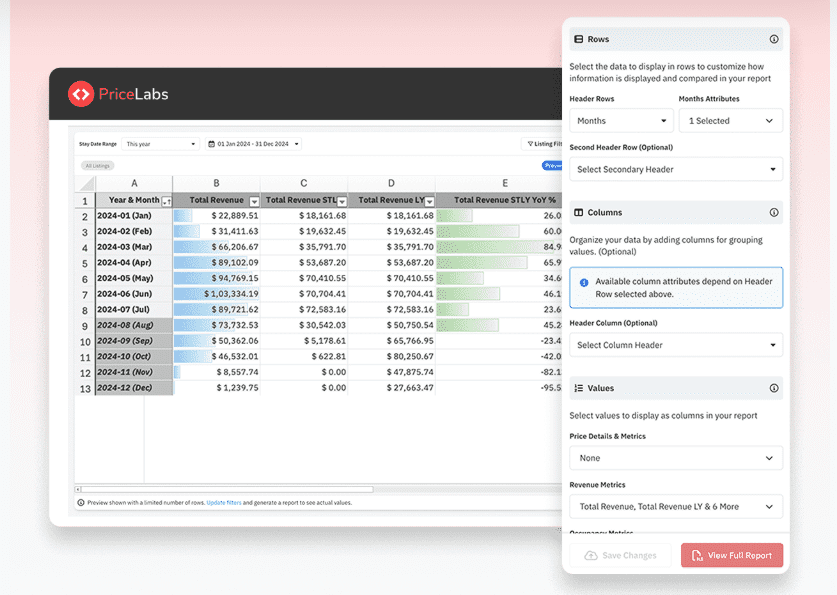Open the Revenue Metrics dropdown
Screen dimensions: 837x595
pyautogui.click(x=676, y=507)
